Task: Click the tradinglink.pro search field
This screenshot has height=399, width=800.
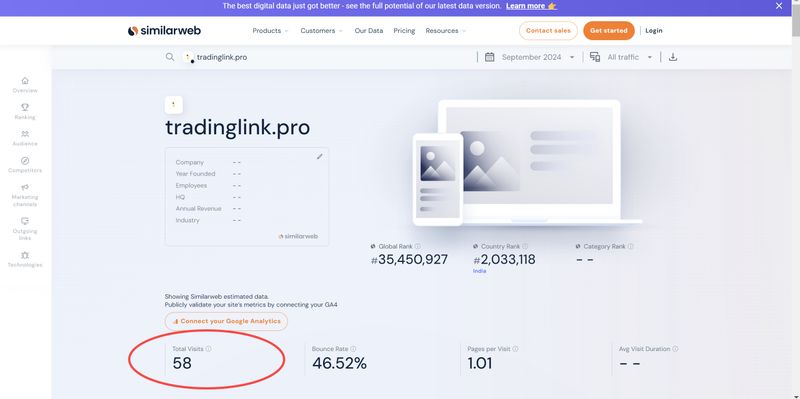Action: point(222,57)
